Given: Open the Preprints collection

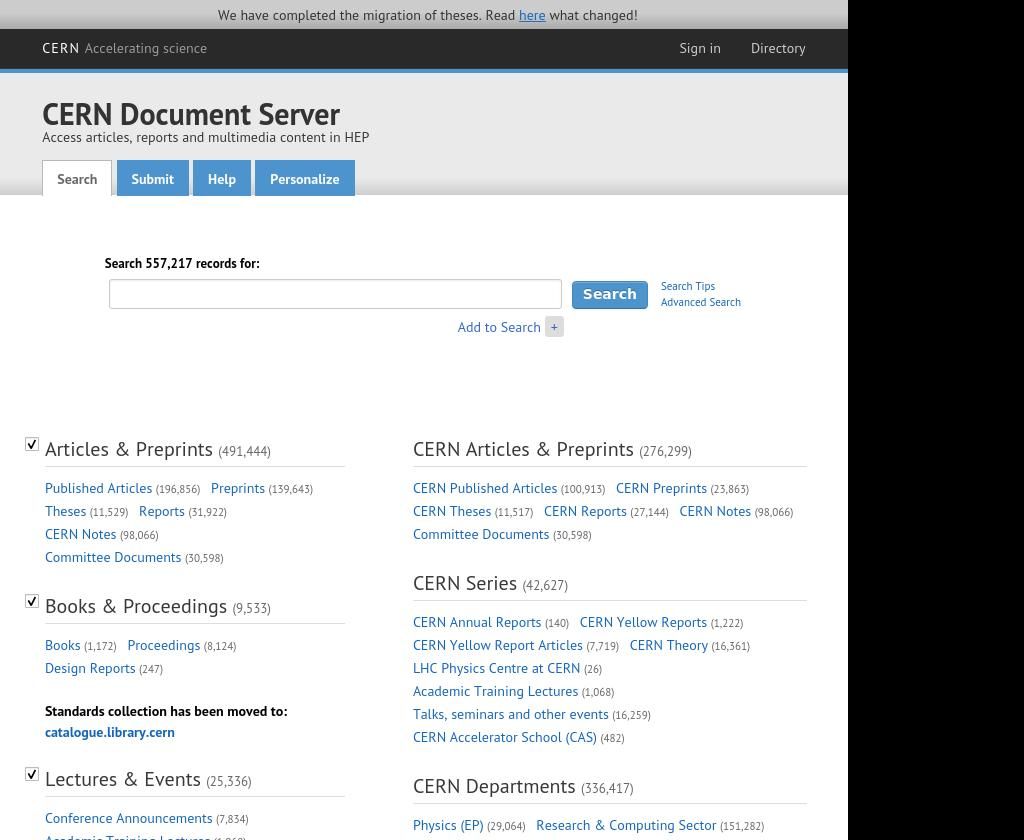Looking at the screenshot, I should coord(238,489).
